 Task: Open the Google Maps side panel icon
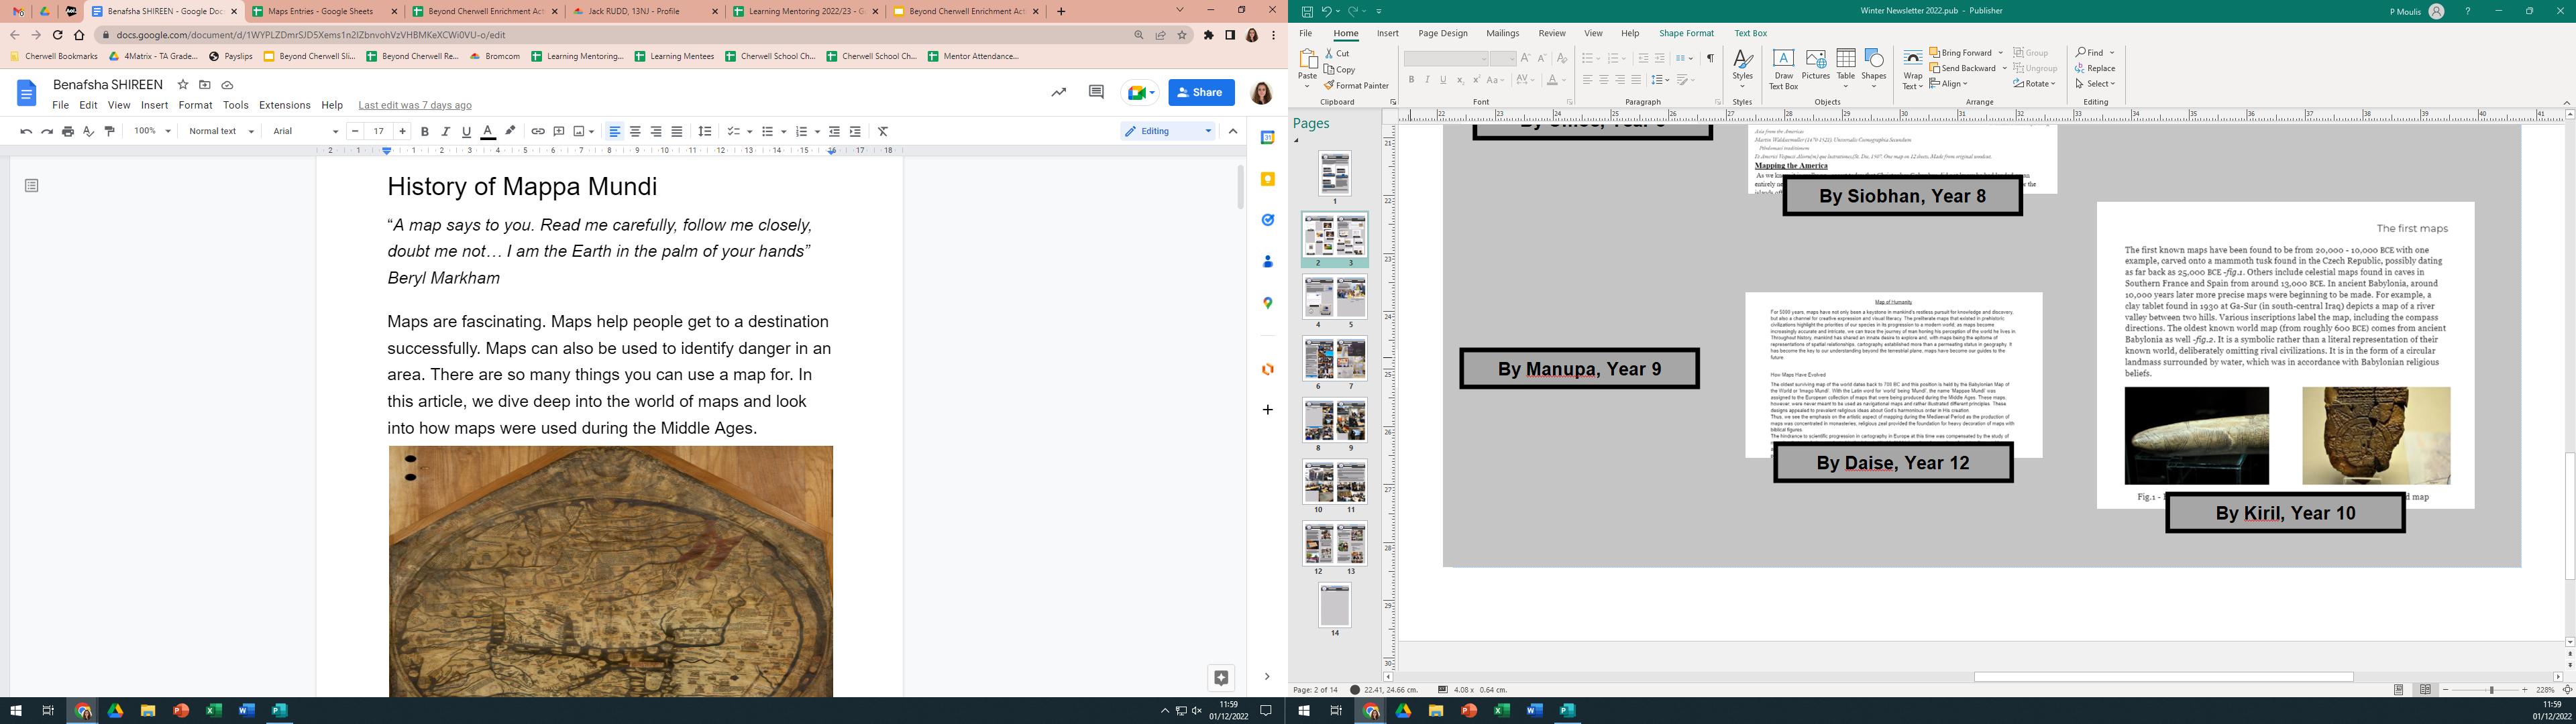coord(1267,303)
